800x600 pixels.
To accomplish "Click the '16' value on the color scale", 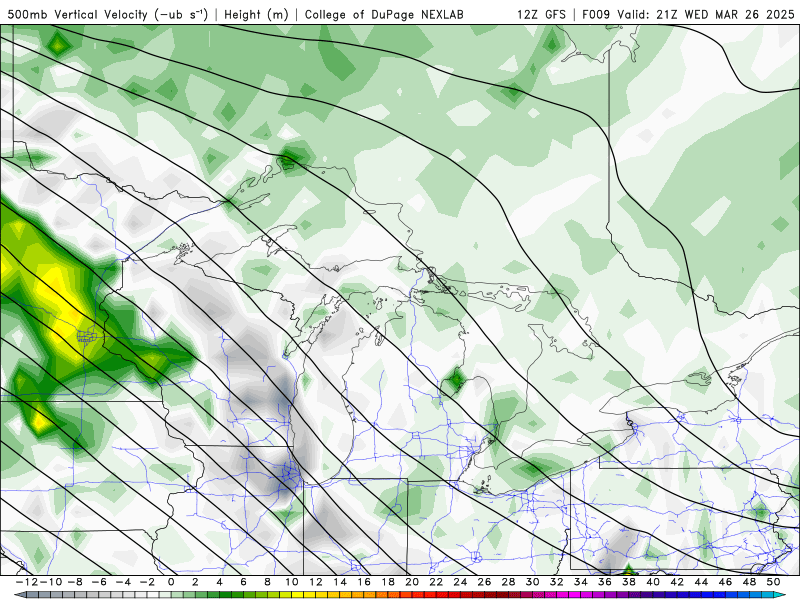I will coord(364,582).
